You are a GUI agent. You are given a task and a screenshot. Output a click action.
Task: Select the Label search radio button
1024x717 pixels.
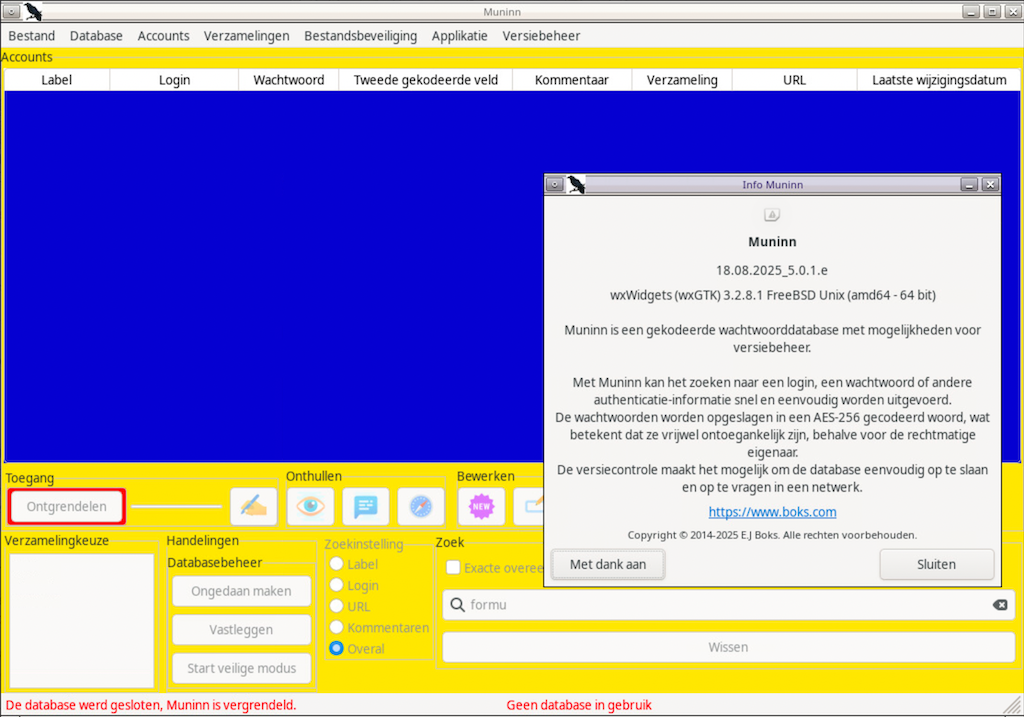(336, 564)
